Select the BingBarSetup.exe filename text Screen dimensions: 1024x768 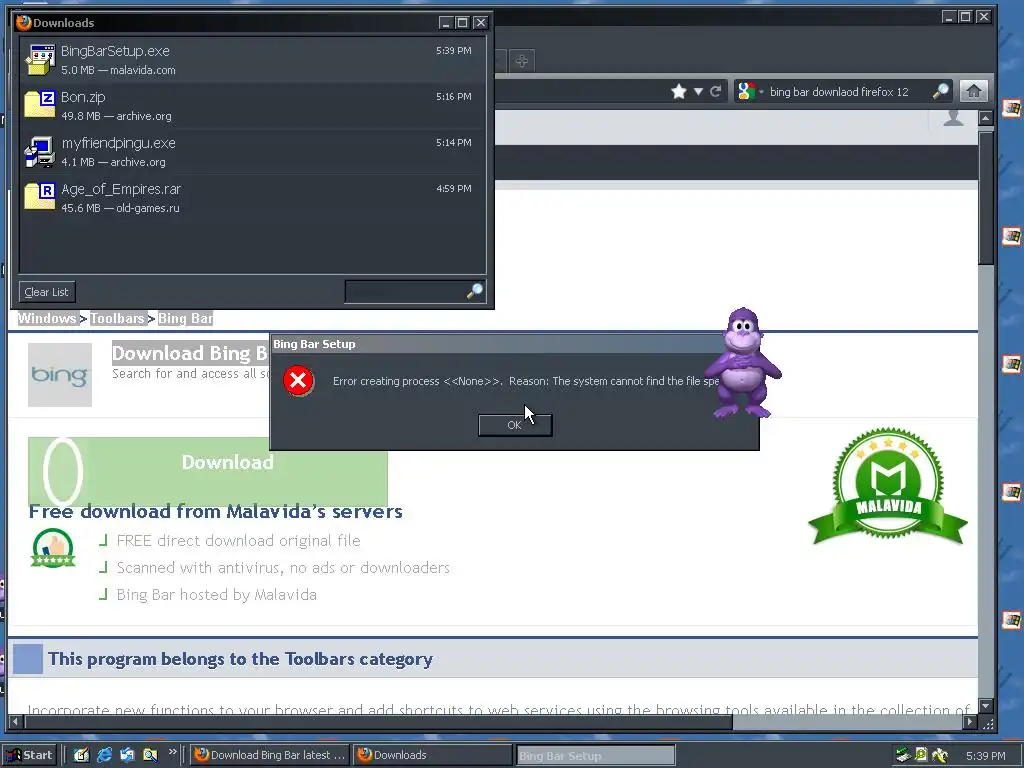[x=115, y=51]
